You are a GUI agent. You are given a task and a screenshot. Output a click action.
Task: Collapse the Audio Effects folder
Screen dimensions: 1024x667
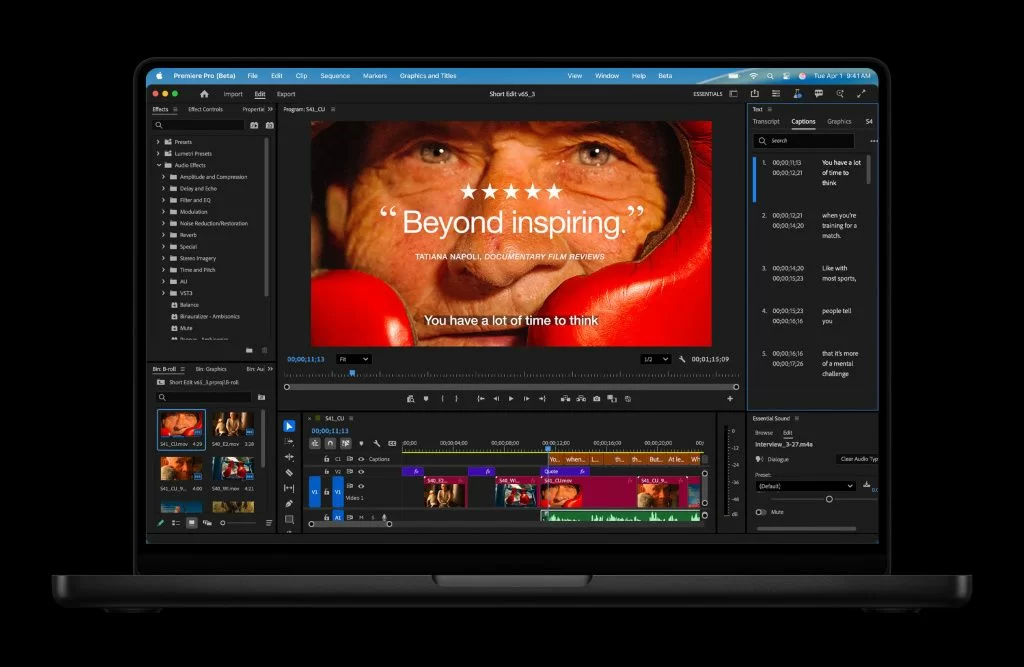point(158,165)
